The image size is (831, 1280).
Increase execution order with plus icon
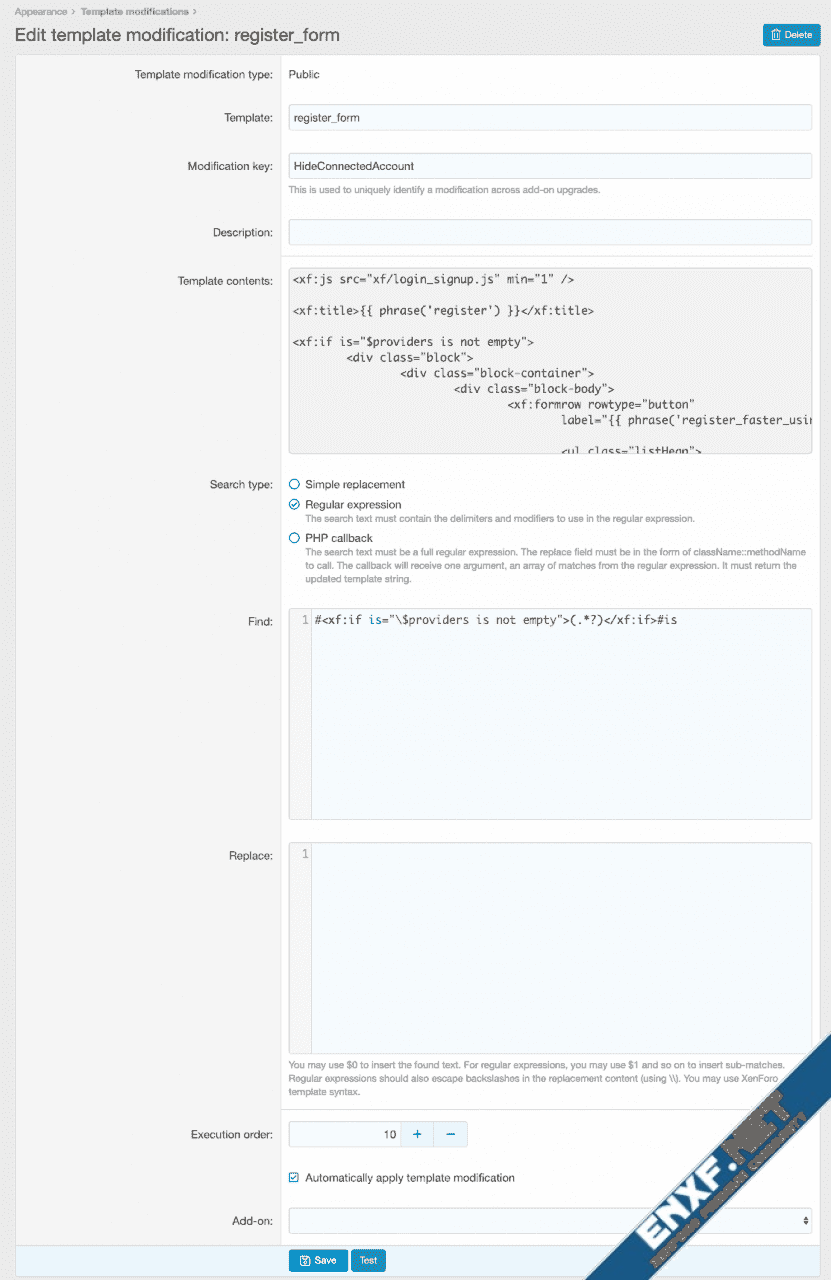click(417, 1134)
